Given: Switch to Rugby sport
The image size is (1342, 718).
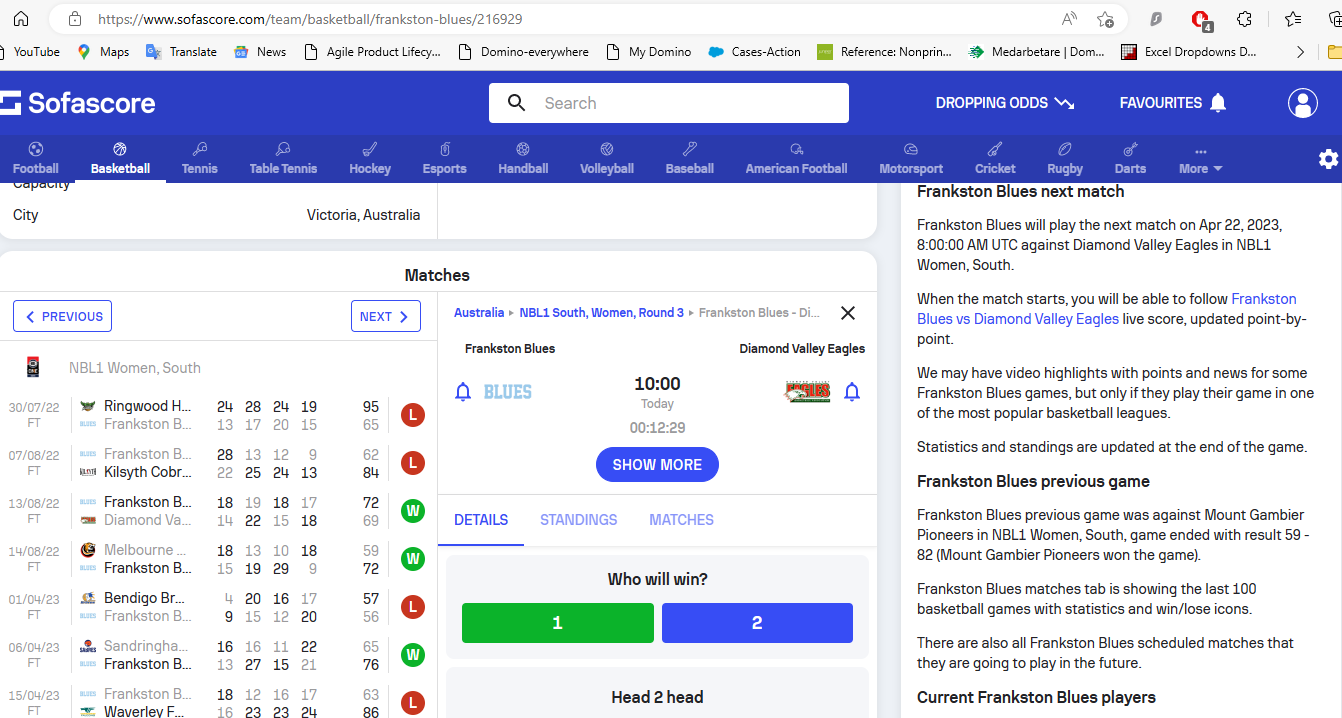Looking at the screenshot, I should coord(1065,159).
